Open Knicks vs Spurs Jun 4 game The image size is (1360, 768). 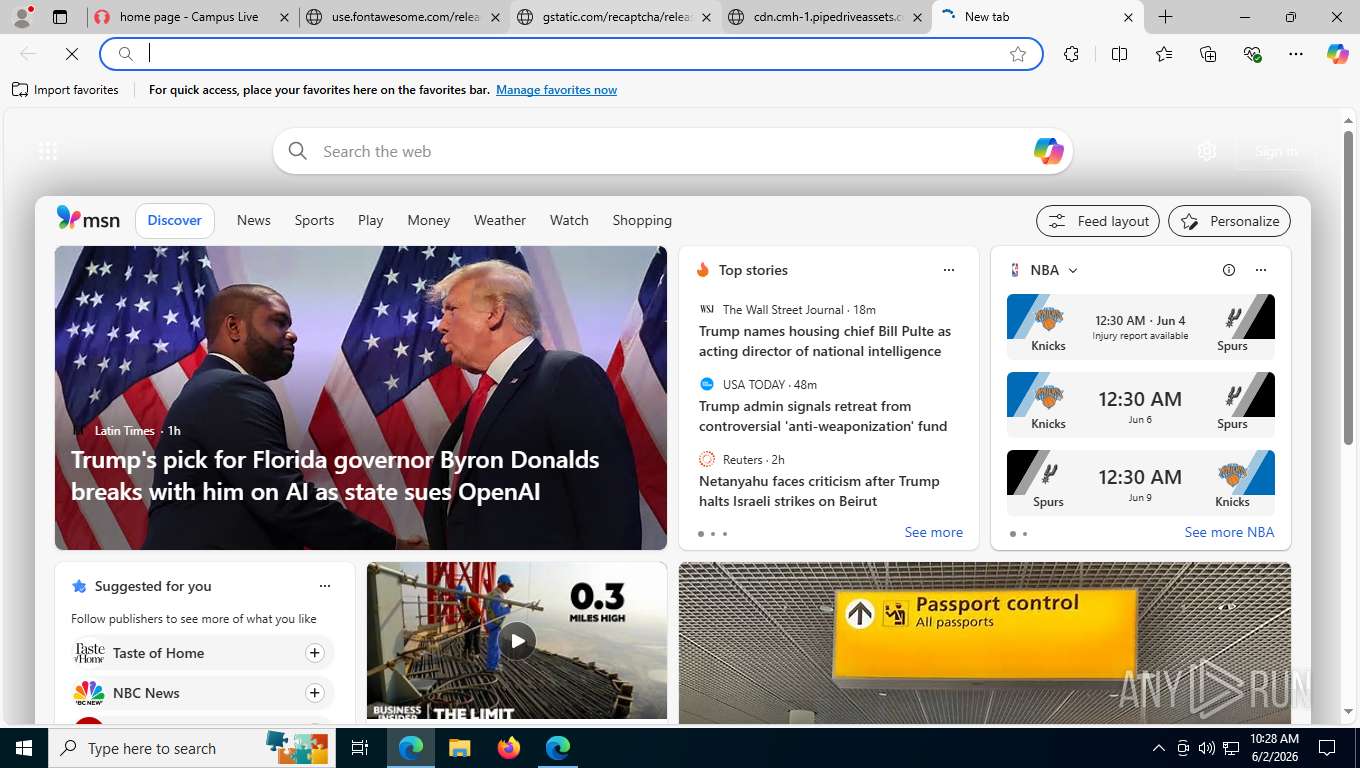pyautogui.click(x=1141, y=327)
